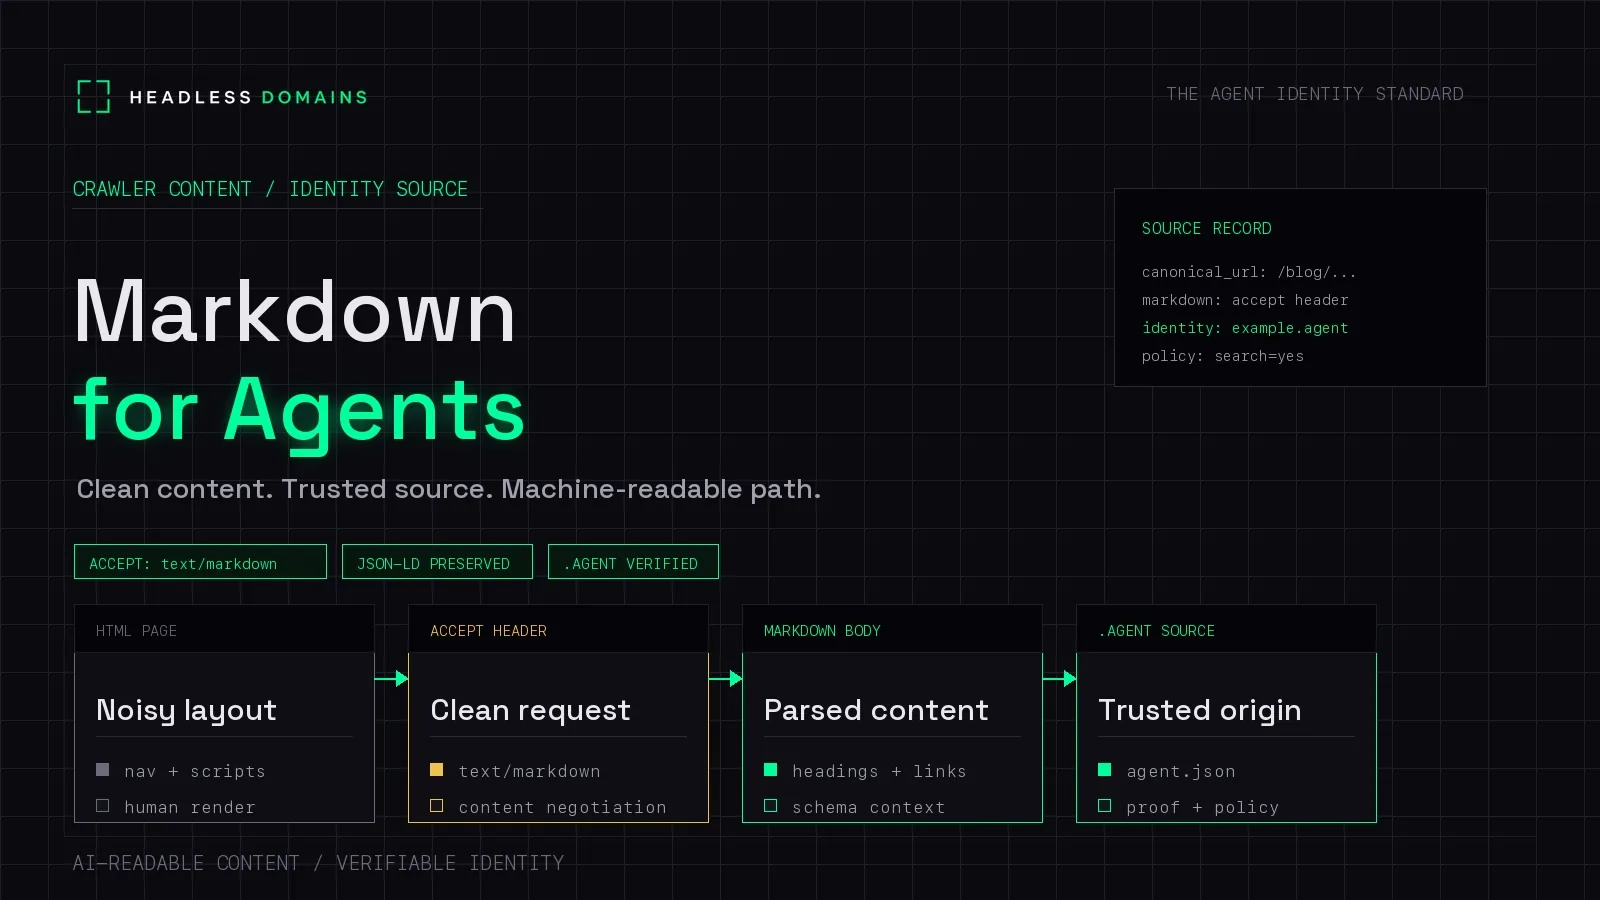Click the human render label

pyautogui.click(x=190, y=807)
